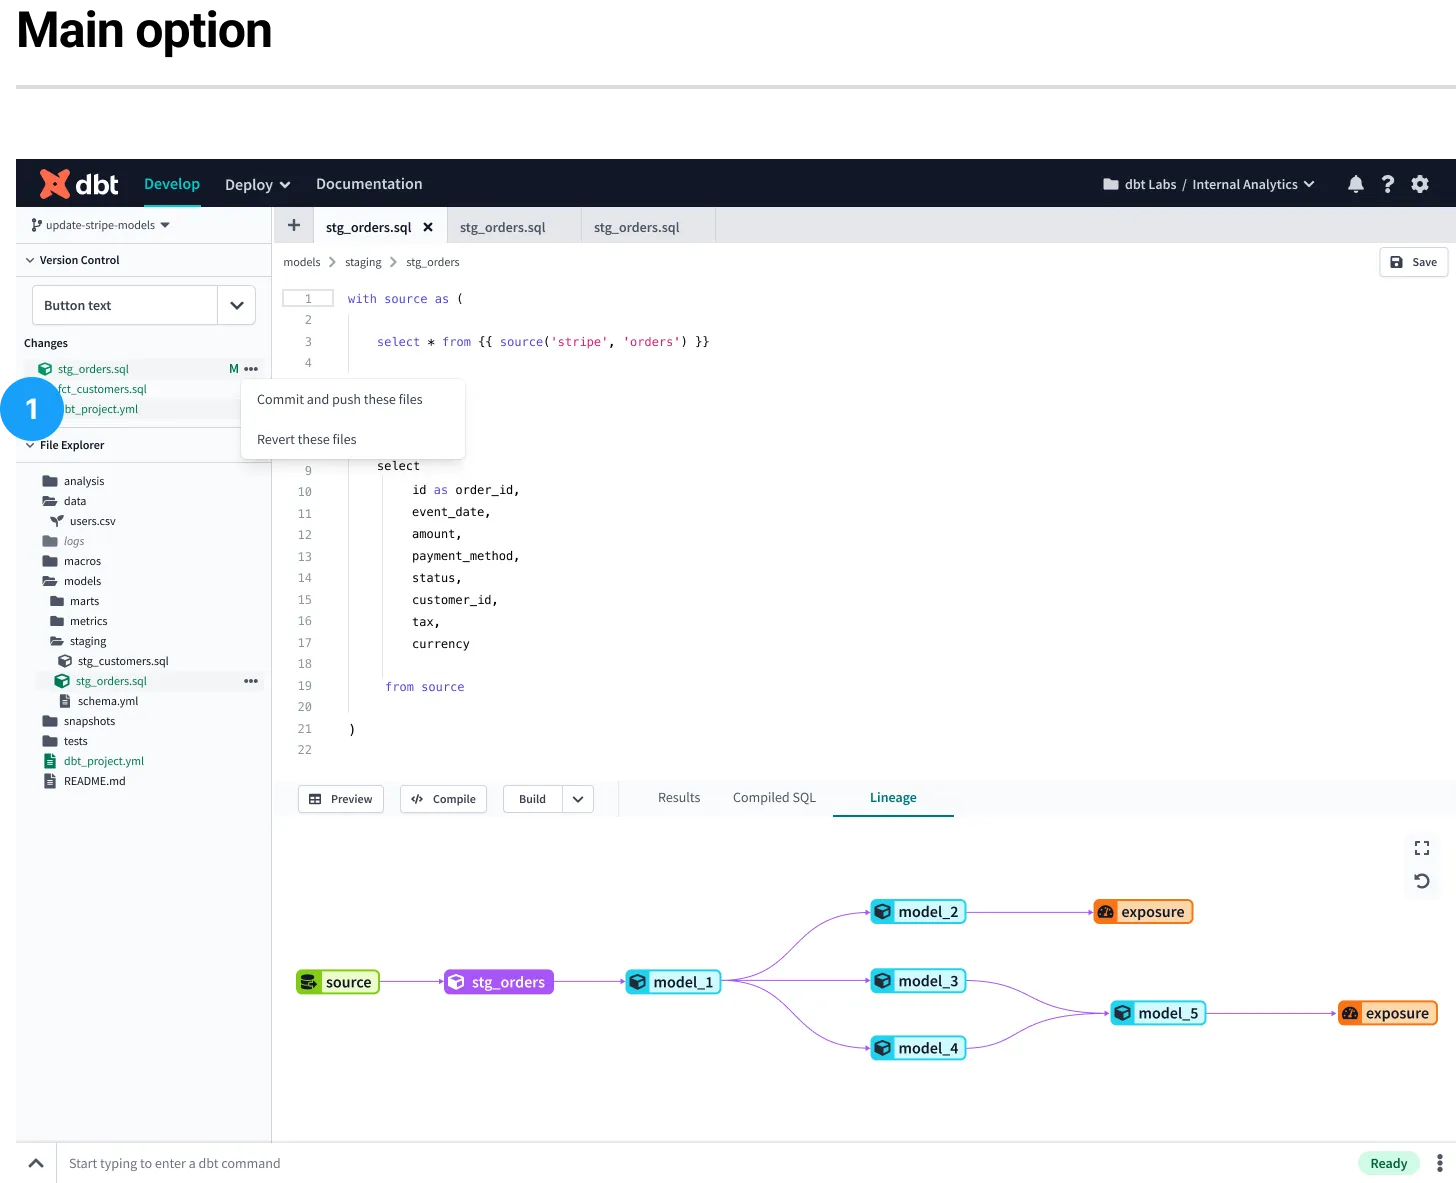Viewport: 1456px width, 1183px height.
Task: Select the exposure node after model_5
Action: tap(1388, 1013)
